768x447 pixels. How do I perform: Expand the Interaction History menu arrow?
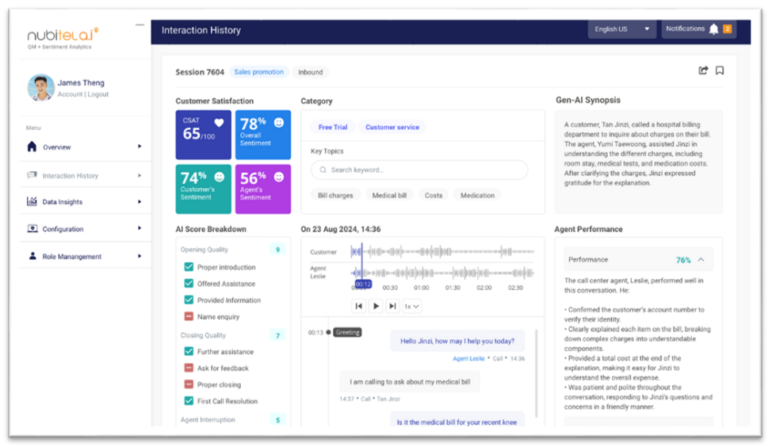tap(140, 175)
